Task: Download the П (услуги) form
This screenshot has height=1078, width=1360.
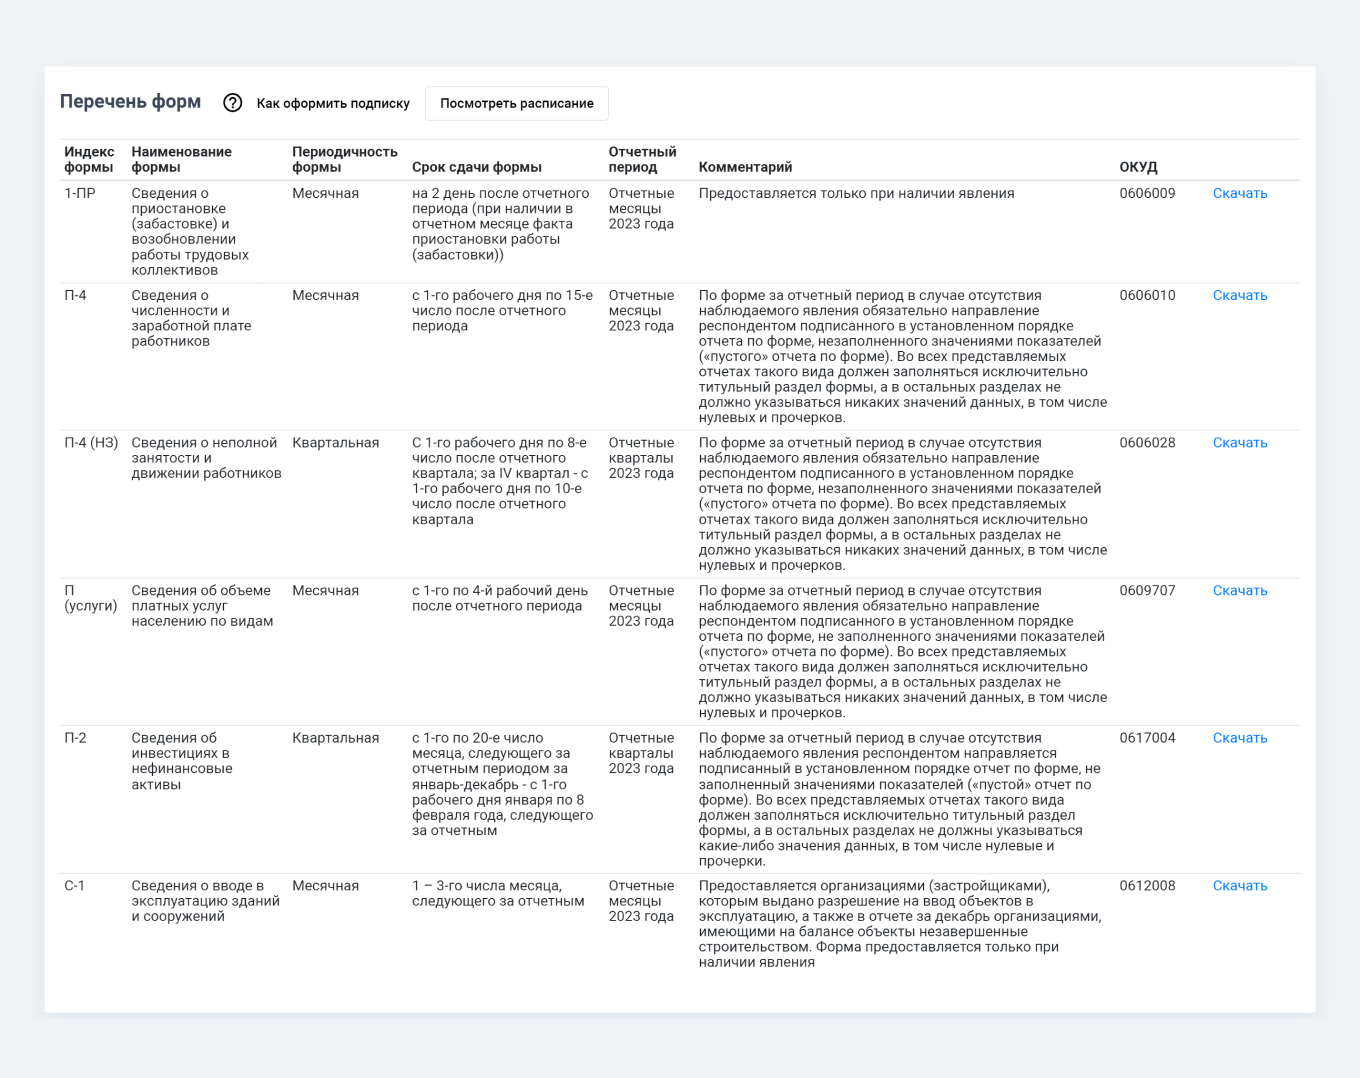Action: 1239,591
